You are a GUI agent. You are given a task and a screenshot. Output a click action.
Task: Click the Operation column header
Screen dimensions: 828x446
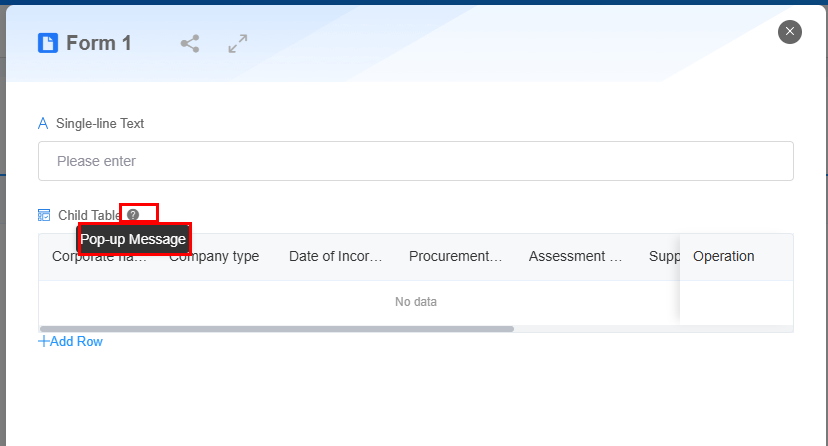723,257
